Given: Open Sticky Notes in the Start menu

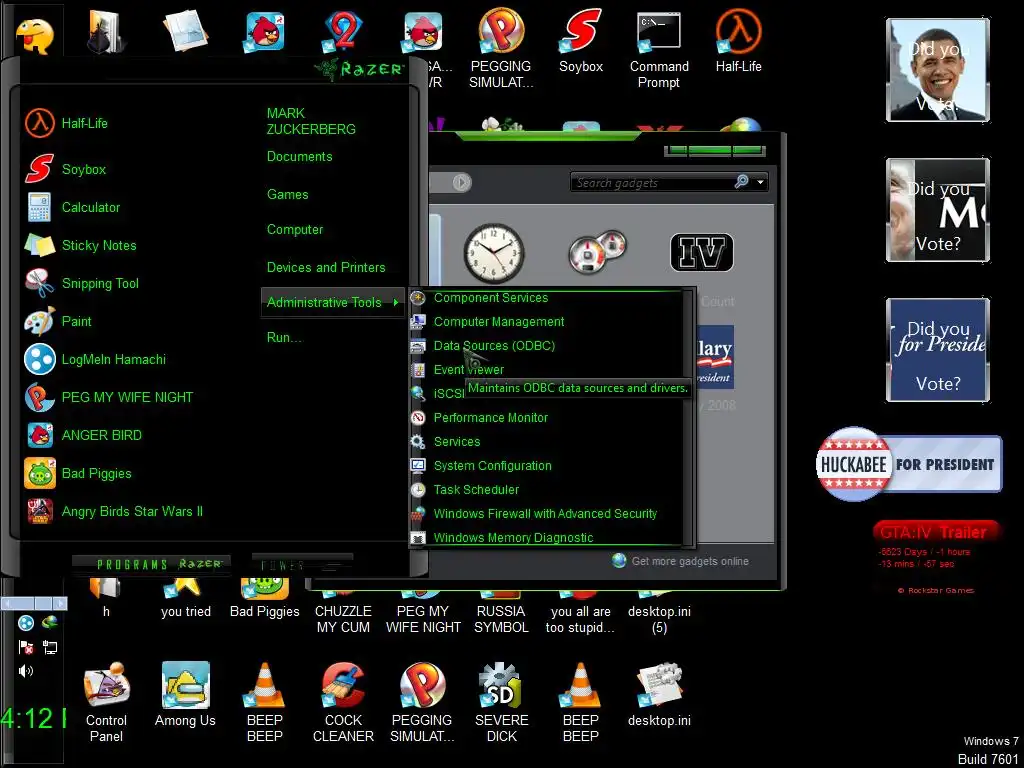Looking at the screenshot, I should click(80, 246).
